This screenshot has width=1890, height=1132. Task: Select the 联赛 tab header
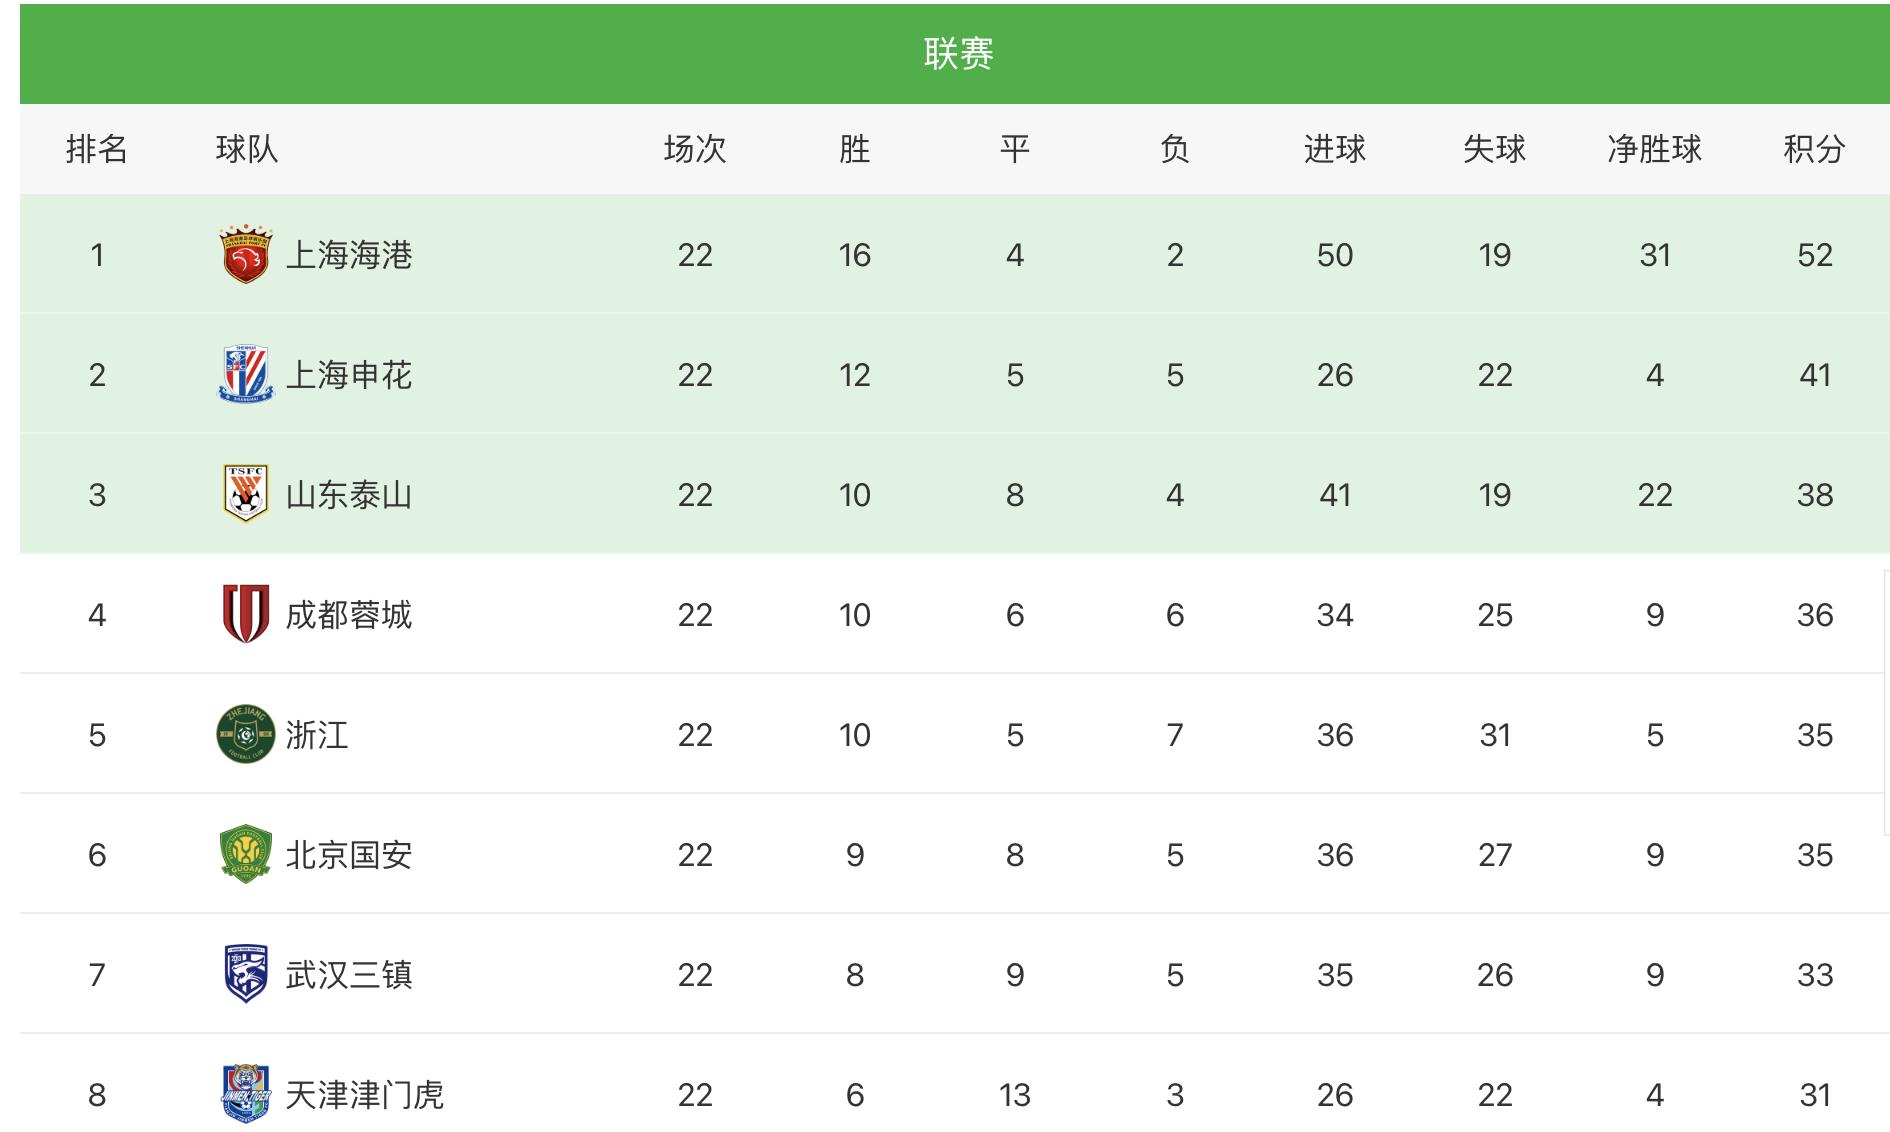click(958, 53)
